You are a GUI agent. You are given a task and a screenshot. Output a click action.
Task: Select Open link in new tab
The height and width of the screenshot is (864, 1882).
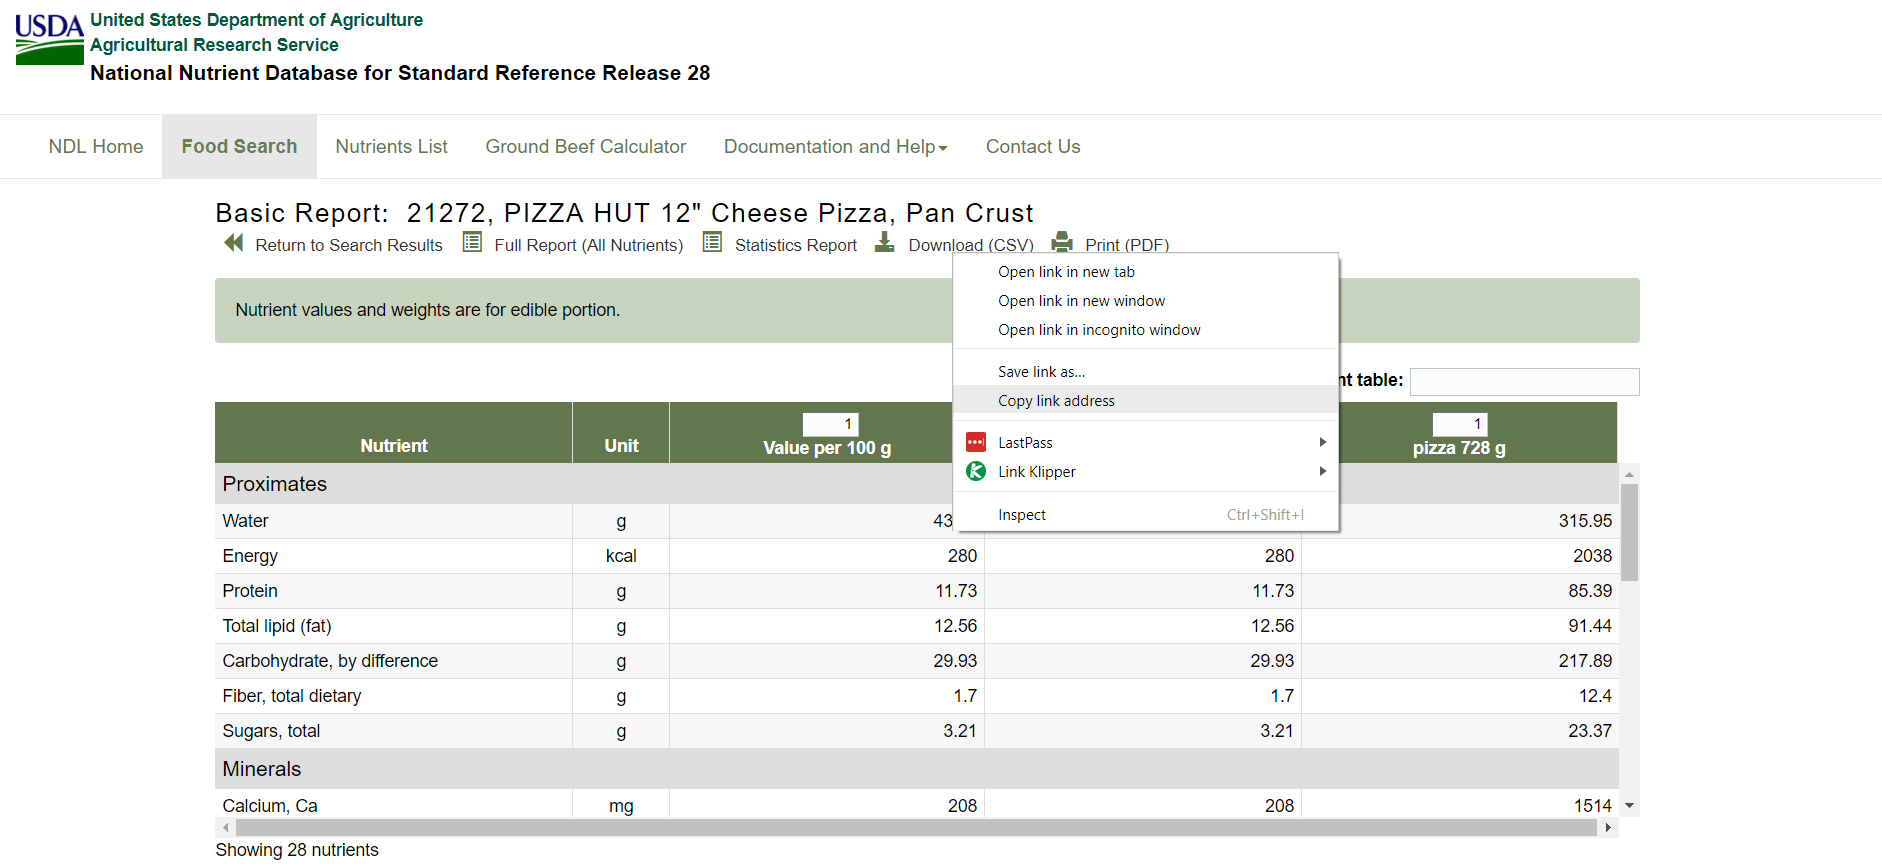[x=1066, y=272]
